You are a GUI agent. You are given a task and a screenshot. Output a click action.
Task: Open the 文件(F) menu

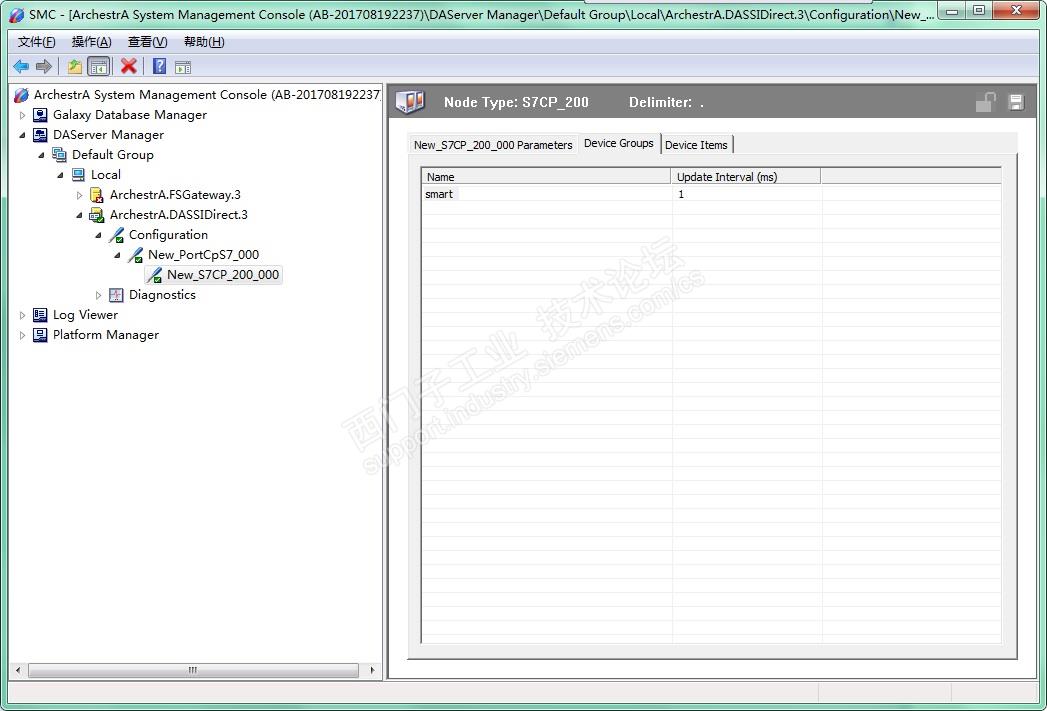37,42
